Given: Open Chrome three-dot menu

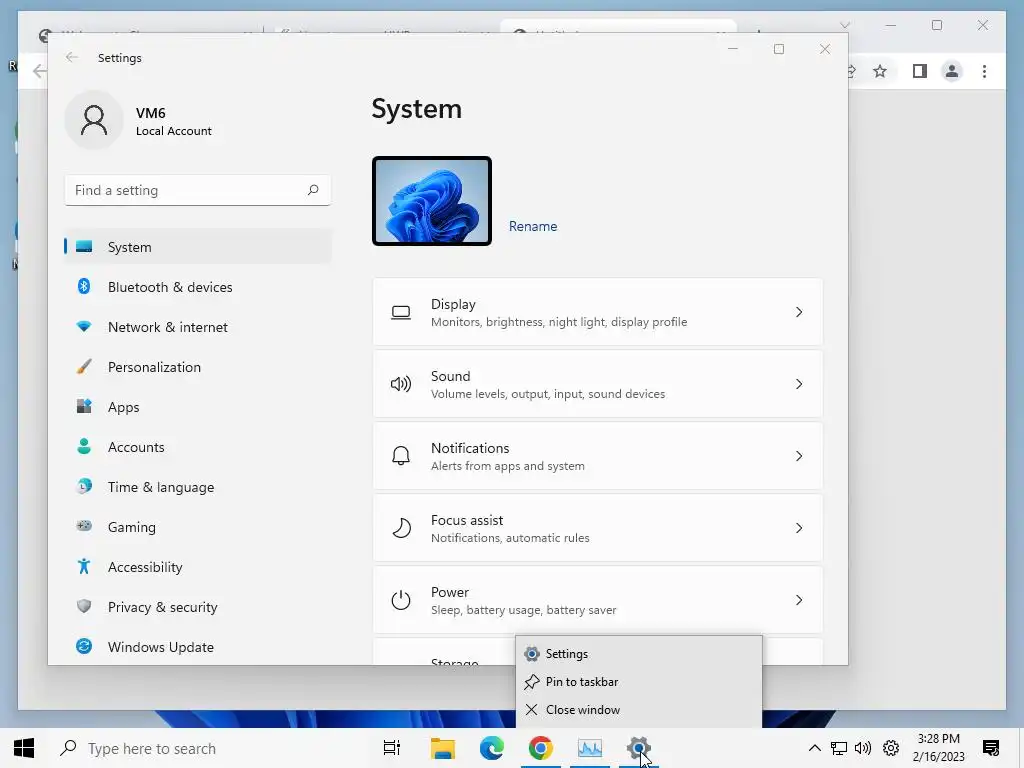Looking at the screenshot, I should click(984, 71).
